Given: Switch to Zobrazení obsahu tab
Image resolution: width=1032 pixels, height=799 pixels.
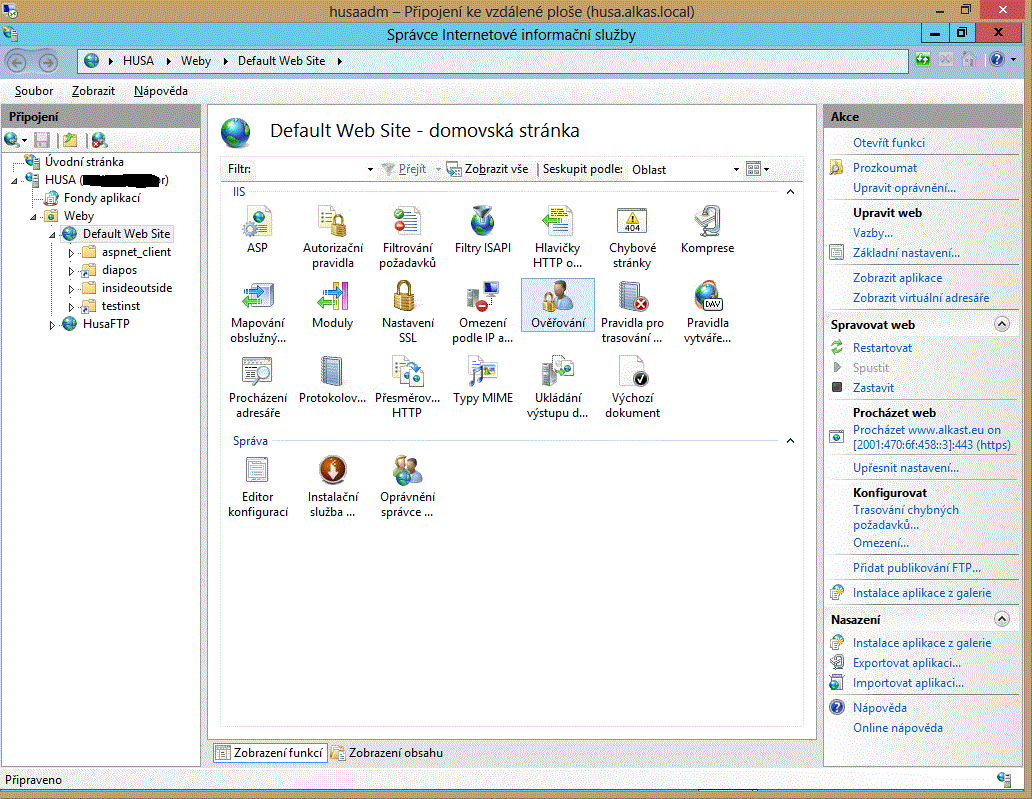Looking at the screenshot, I should pyautogui.click(x=394, y=752).
